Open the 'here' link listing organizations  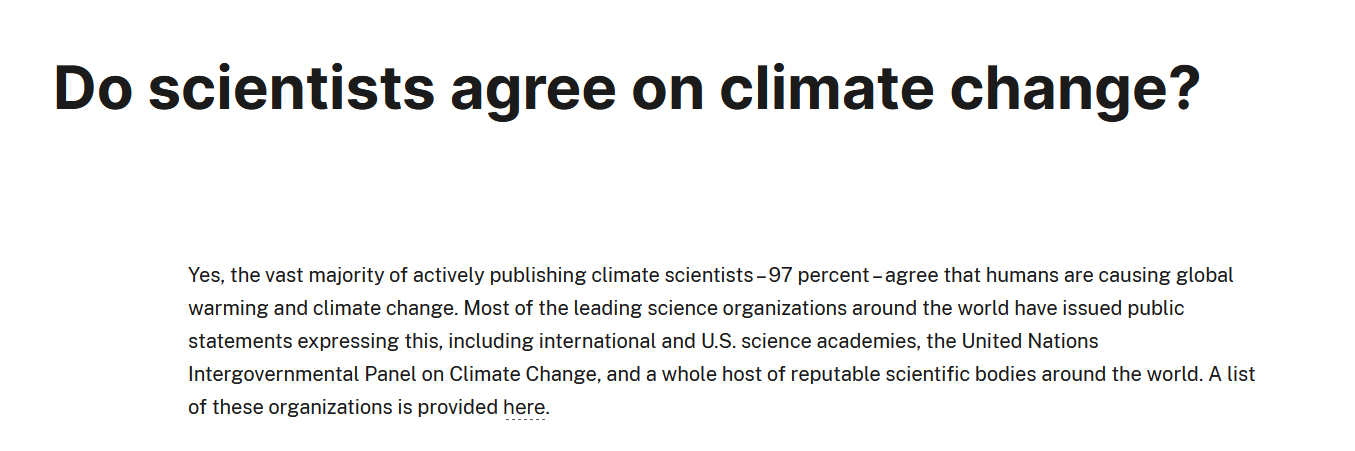(524, 408)
